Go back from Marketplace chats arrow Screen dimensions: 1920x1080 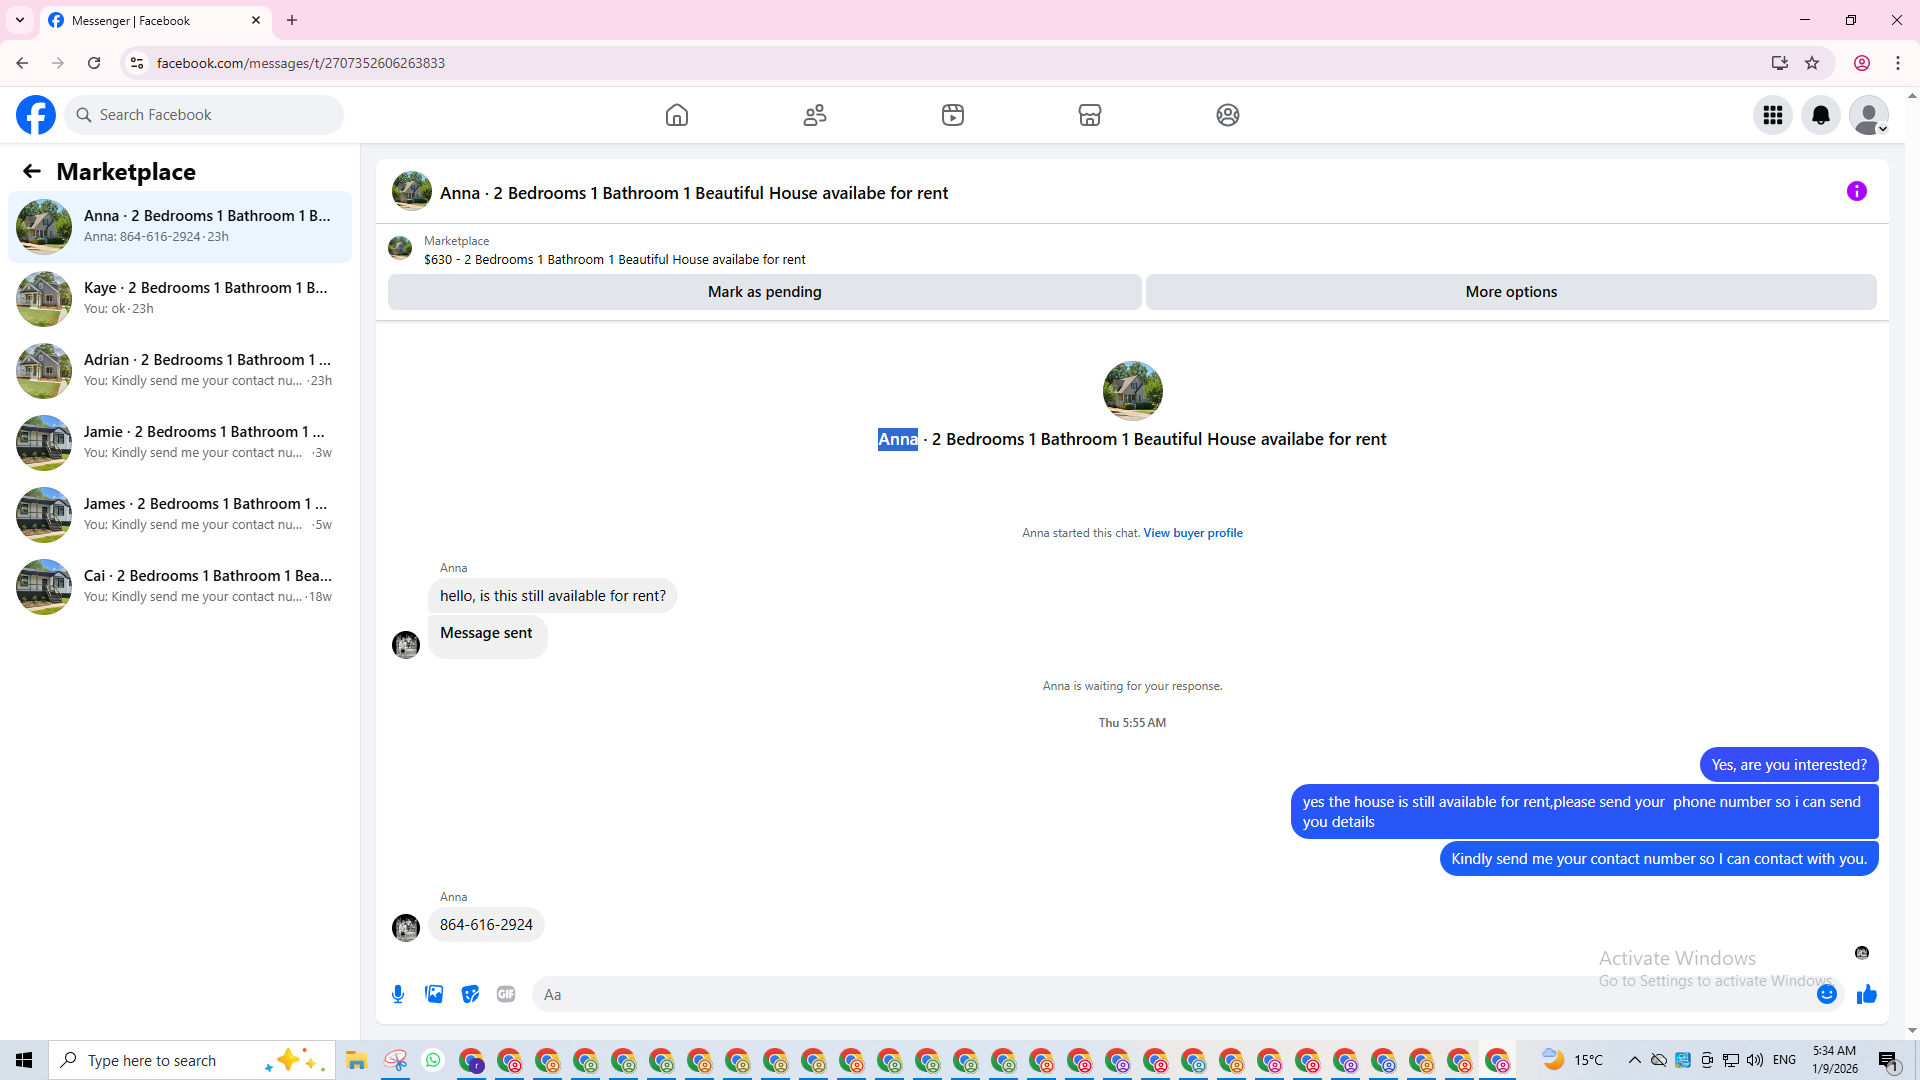[x=32, y=172]
